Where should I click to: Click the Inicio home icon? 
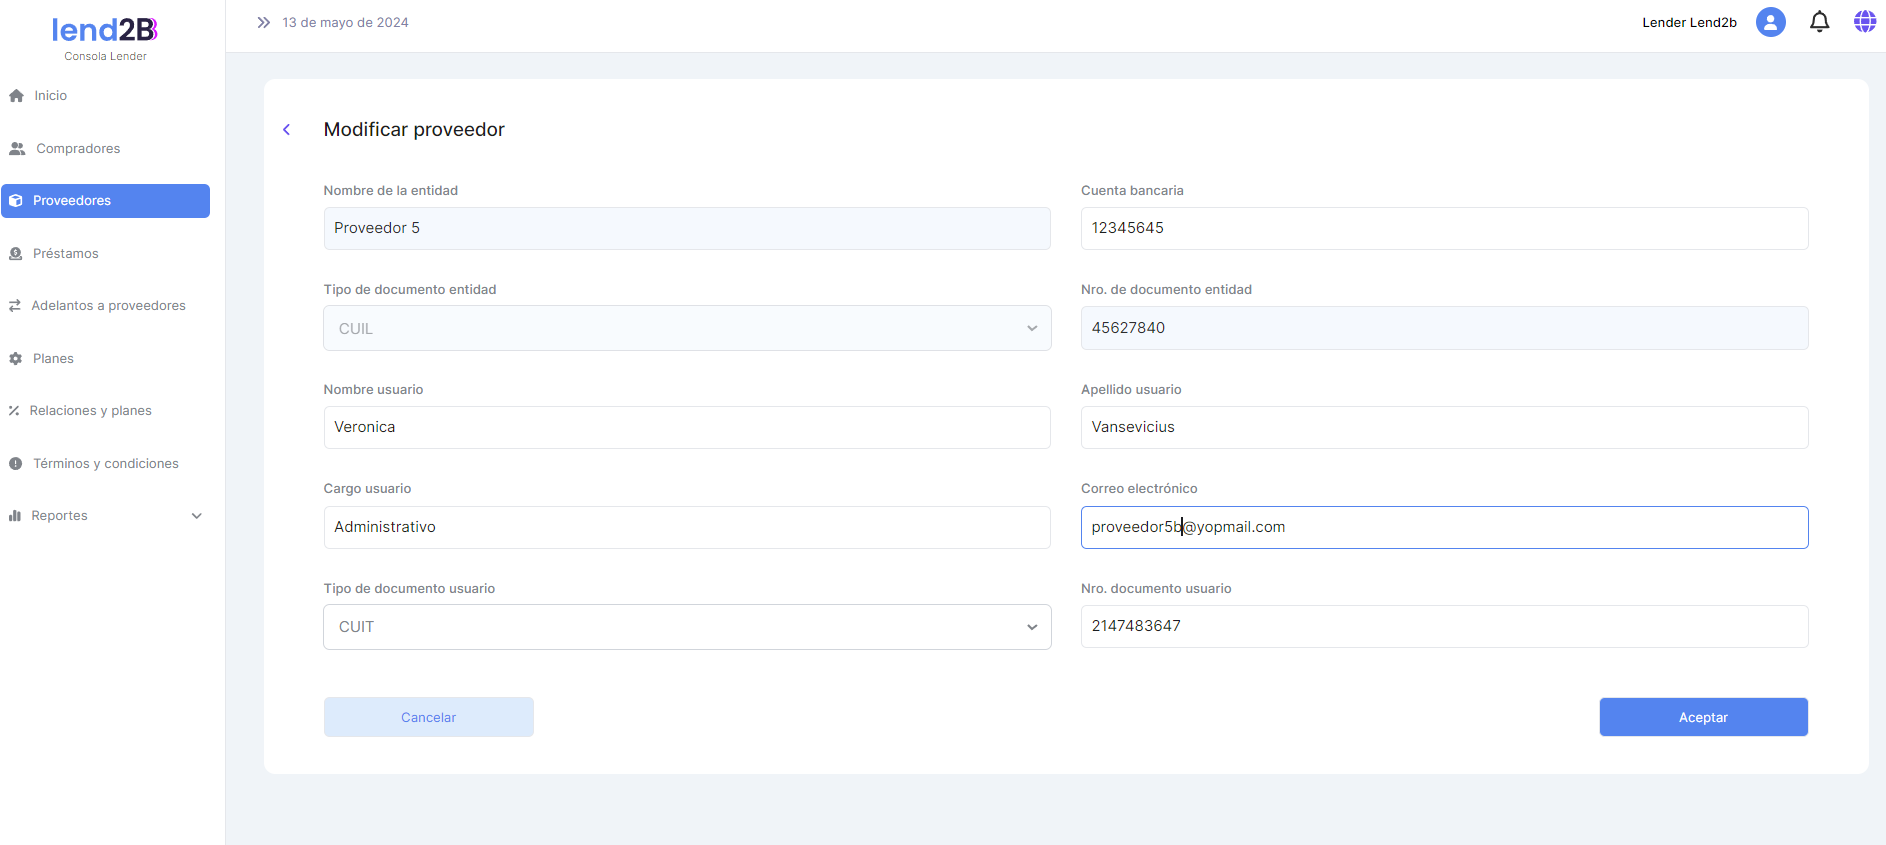point(16,96)
